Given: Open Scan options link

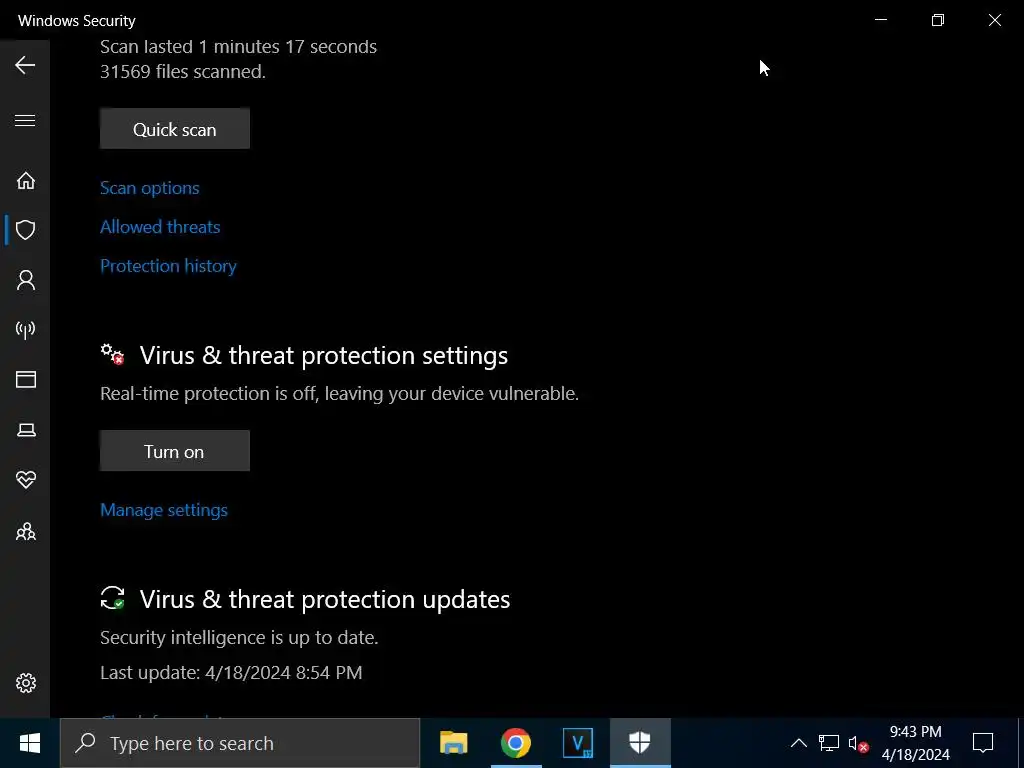Looking at the screenshot, I should [x=150, y=188].
